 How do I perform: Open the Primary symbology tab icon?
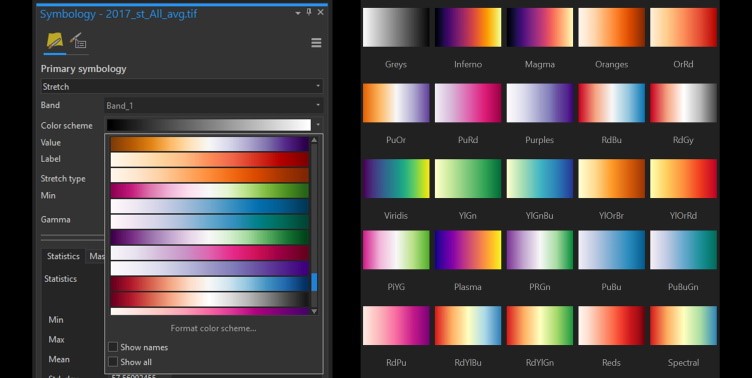click(x=55, y=41)
